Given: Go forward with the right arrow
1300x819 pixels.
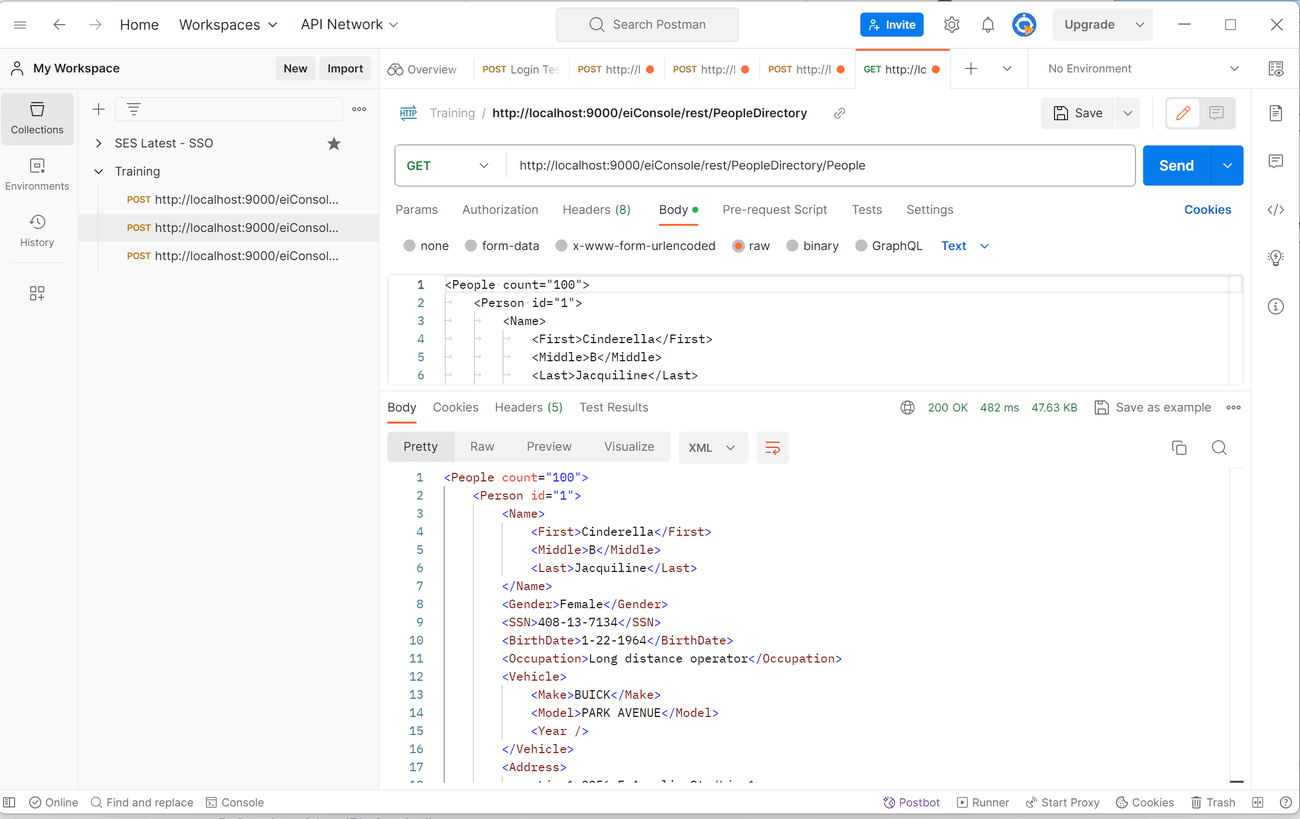Looking at the screenshot, I should coord(95,24).
